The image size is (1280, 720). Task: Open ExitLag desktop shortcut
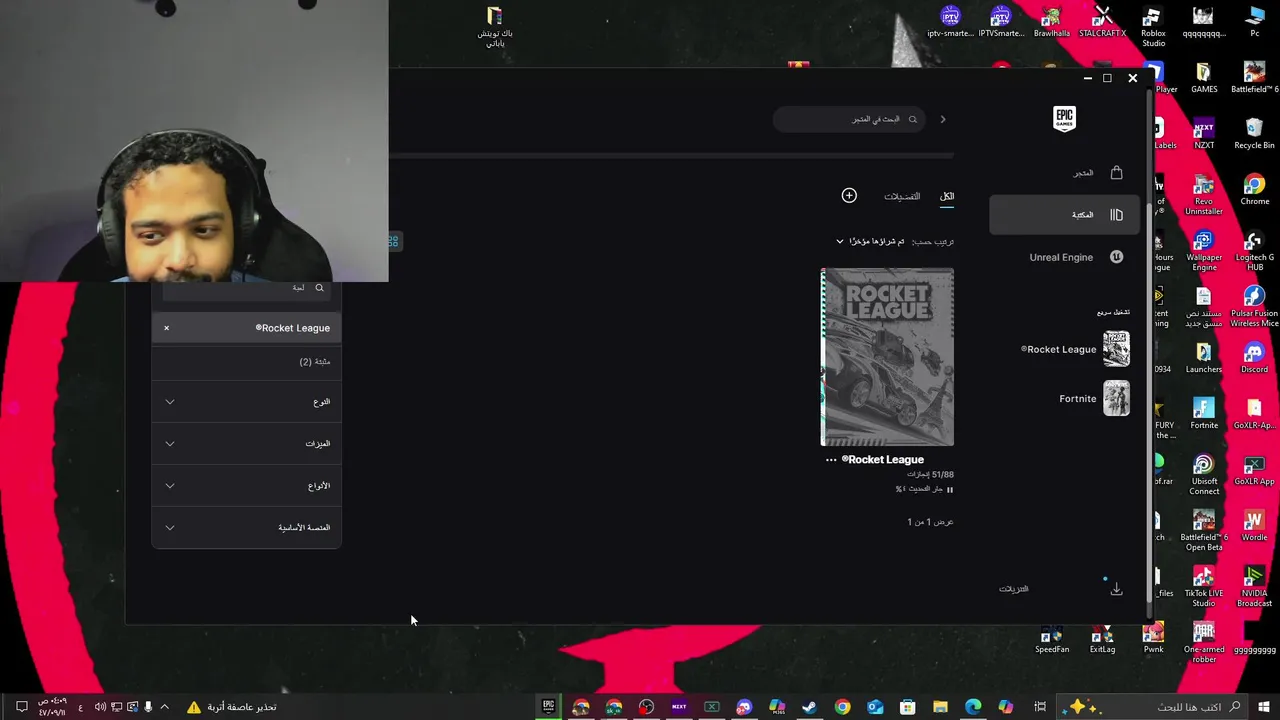[x=1102, y=639]
